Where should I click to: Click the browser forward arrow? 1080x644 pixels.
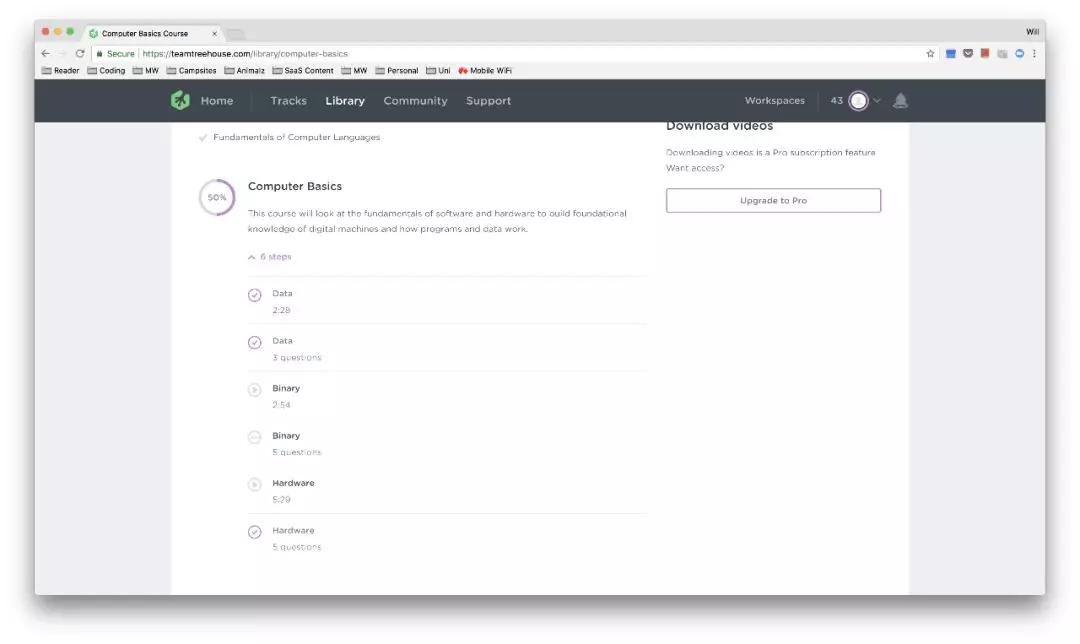coord(63,54)
